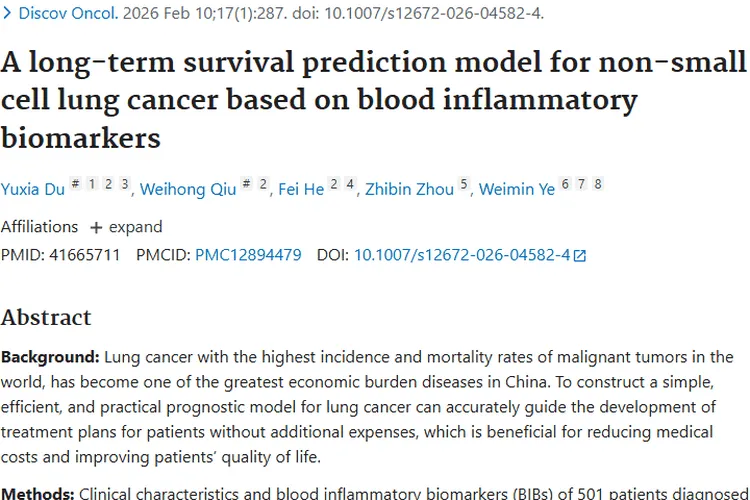The width and height of the screenshot is (750, 500).
Task: Open author Weimin Ye's link
Action: pyautogui.click(x=516, y=189)
